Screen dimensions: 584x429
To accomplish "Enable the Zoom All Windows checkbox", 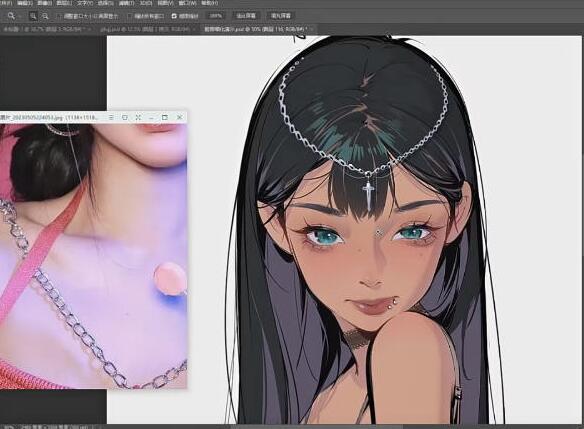I will pos(130,16).
